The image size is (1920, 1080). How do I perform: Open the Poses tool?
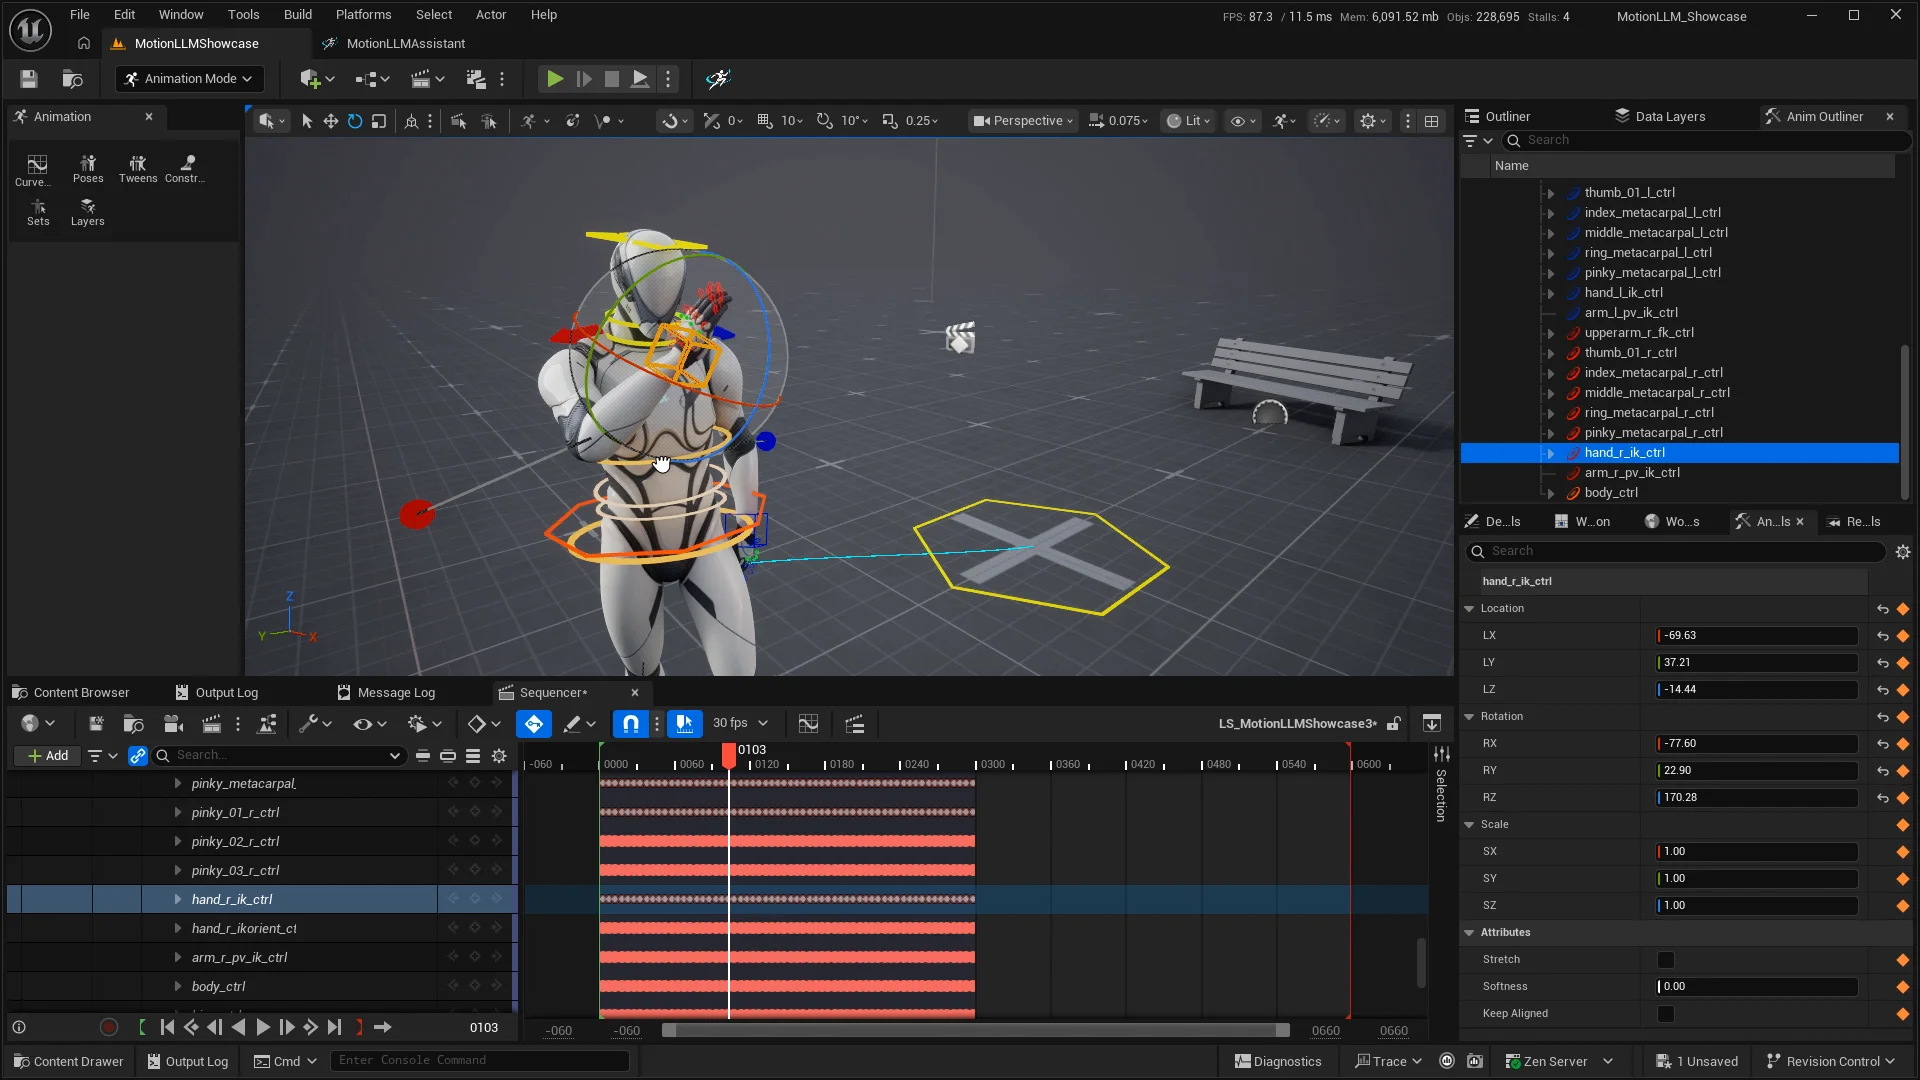tap(88, 168)
